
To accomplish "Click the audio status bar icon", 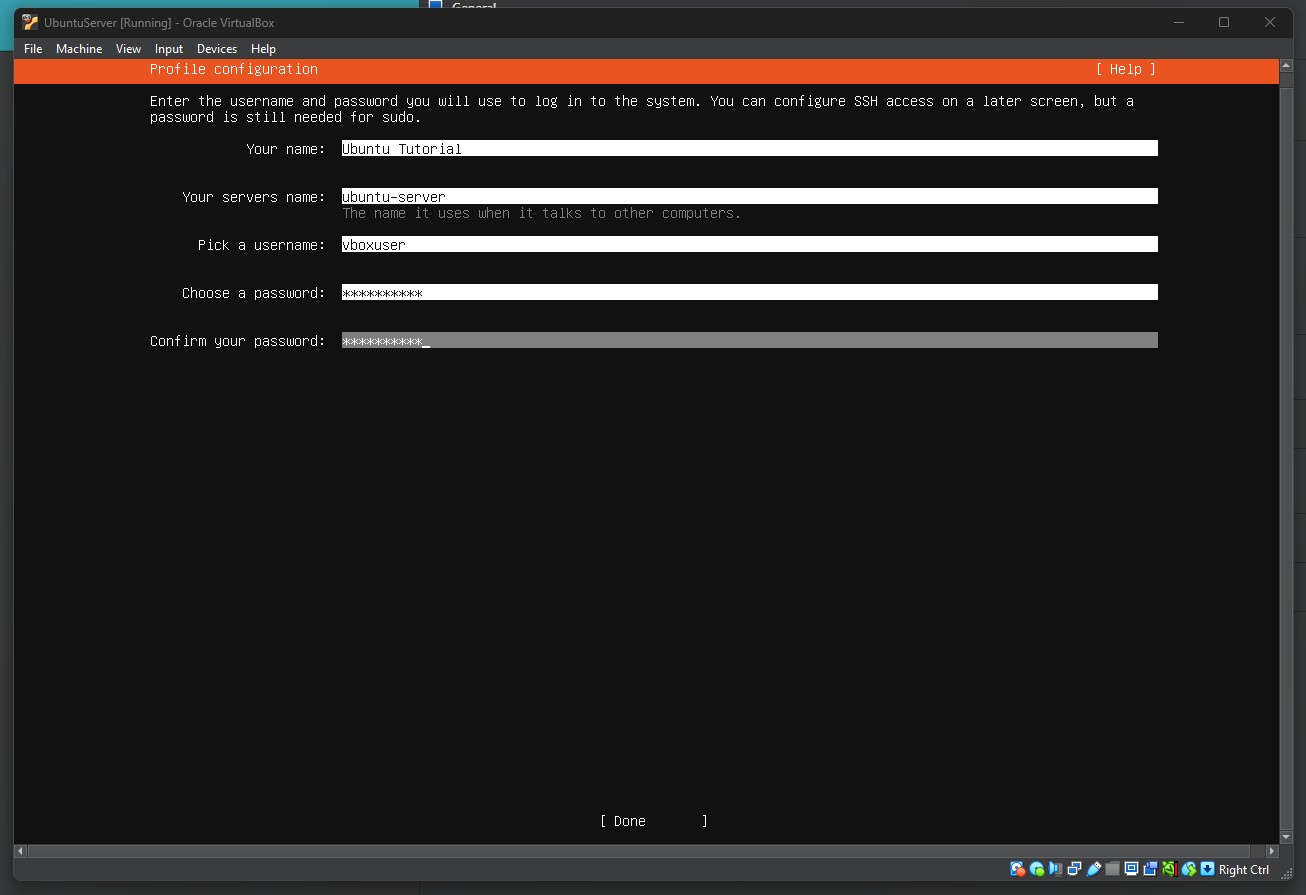I will pos(1056,869).
